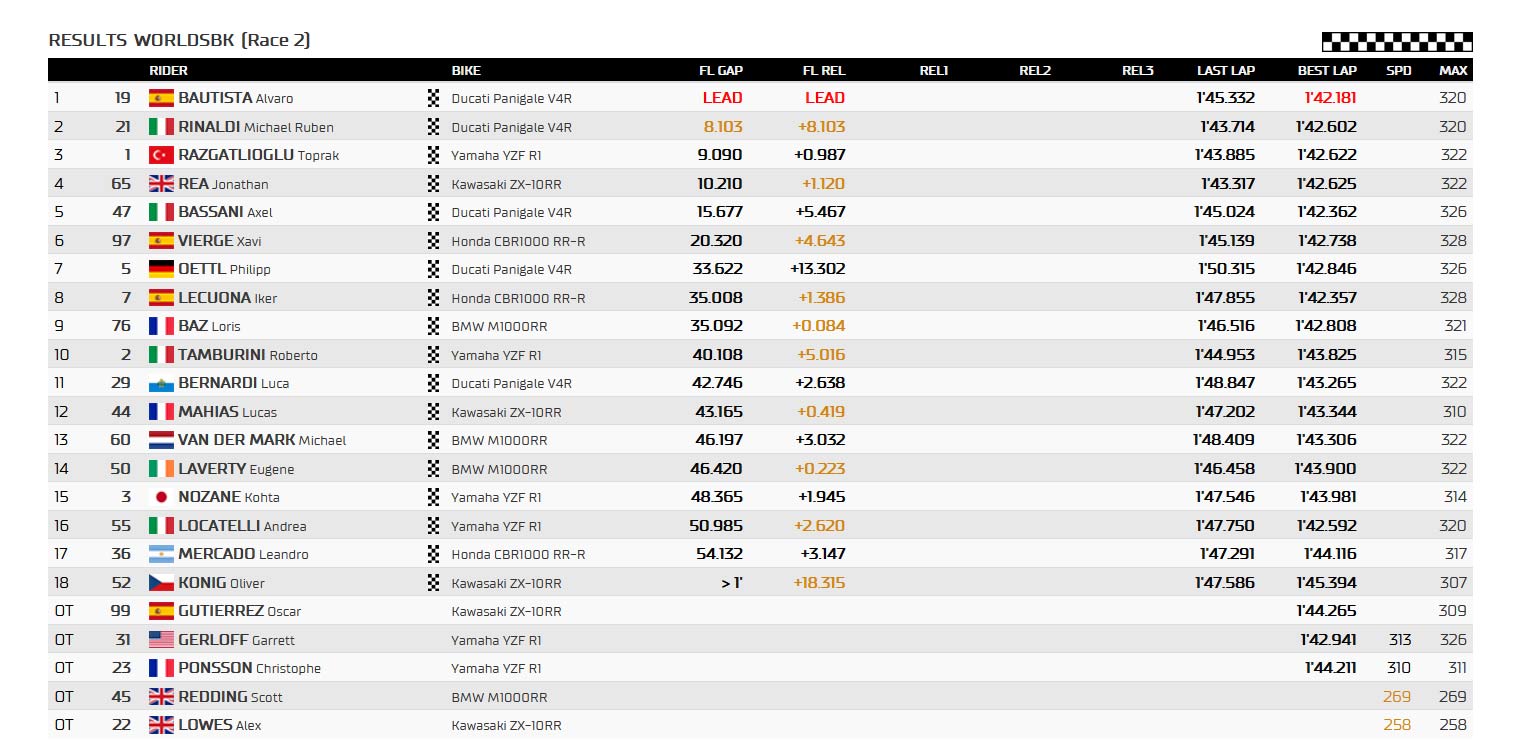This screenshot has width=1536, height=754.
Task: Click rider name BASSANI Axel
Action: 225,212
